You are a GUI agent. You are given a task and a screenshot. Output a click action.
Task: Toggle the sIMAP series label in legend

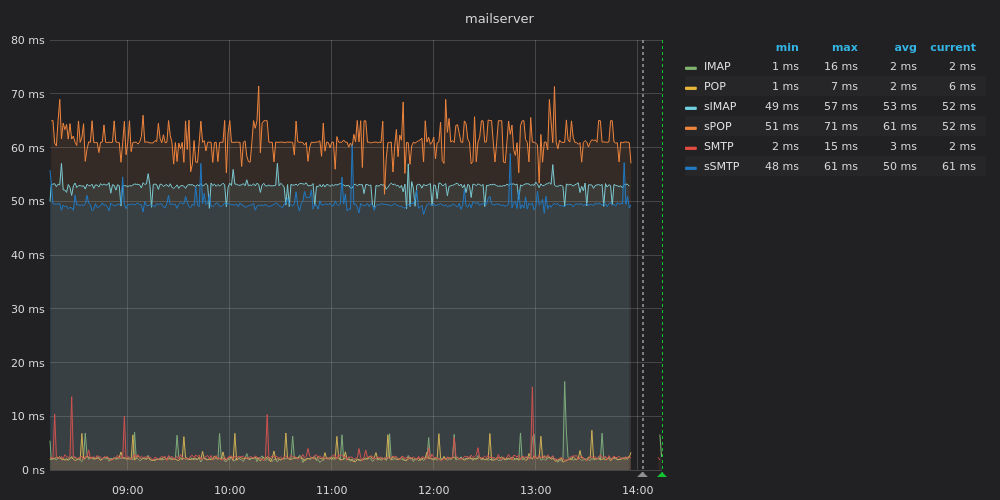coord(720,106)
